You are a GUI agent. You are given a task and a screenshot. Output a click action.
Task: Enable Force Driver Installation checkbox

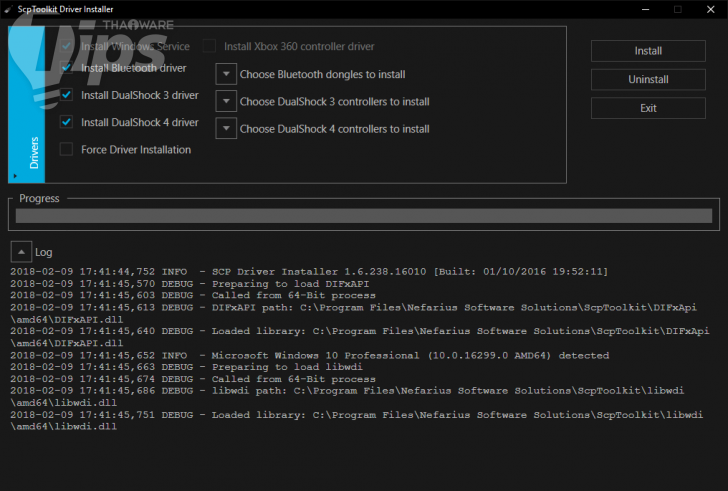66,149
